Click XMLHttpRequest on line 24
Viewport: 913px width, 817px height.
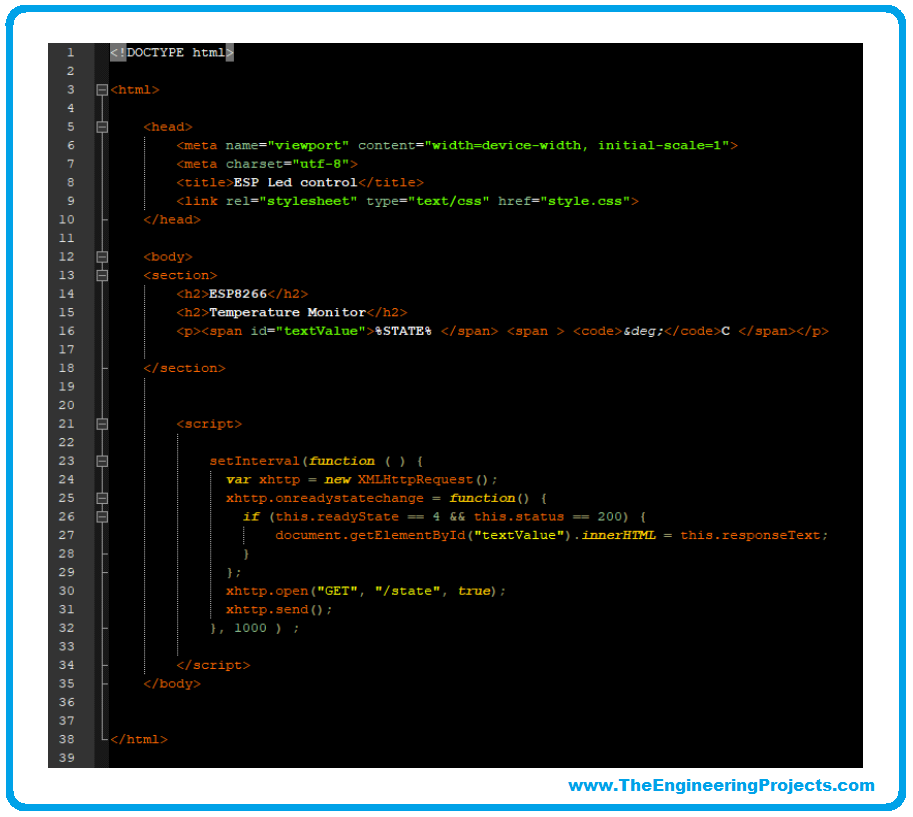click(415, 480)
